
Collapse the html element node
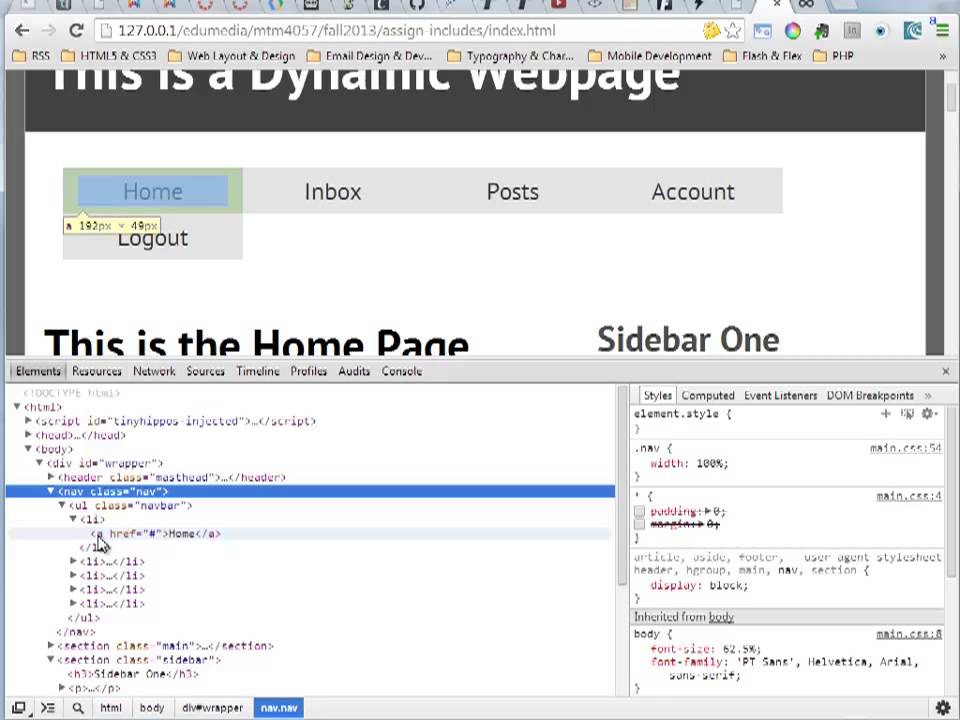point(17,407)
